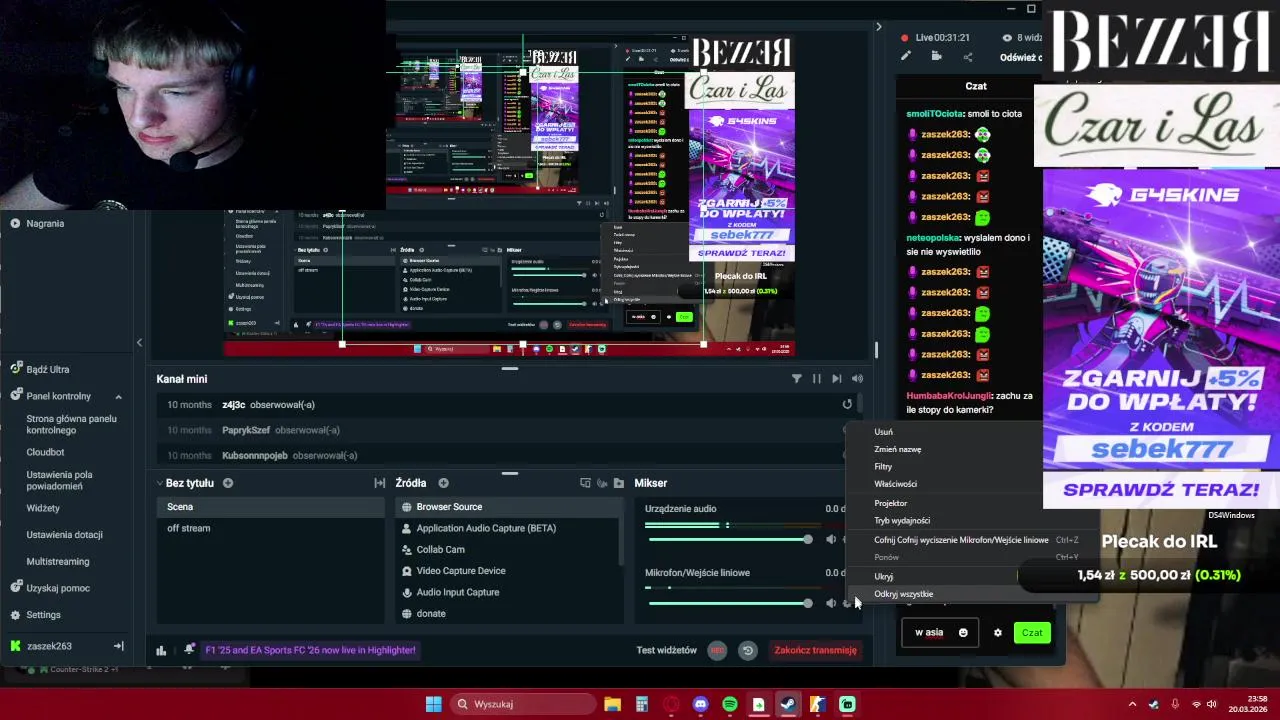
Task: Open Filtry from the context menu
Action: pyautogui.click(x=883, y=467)
